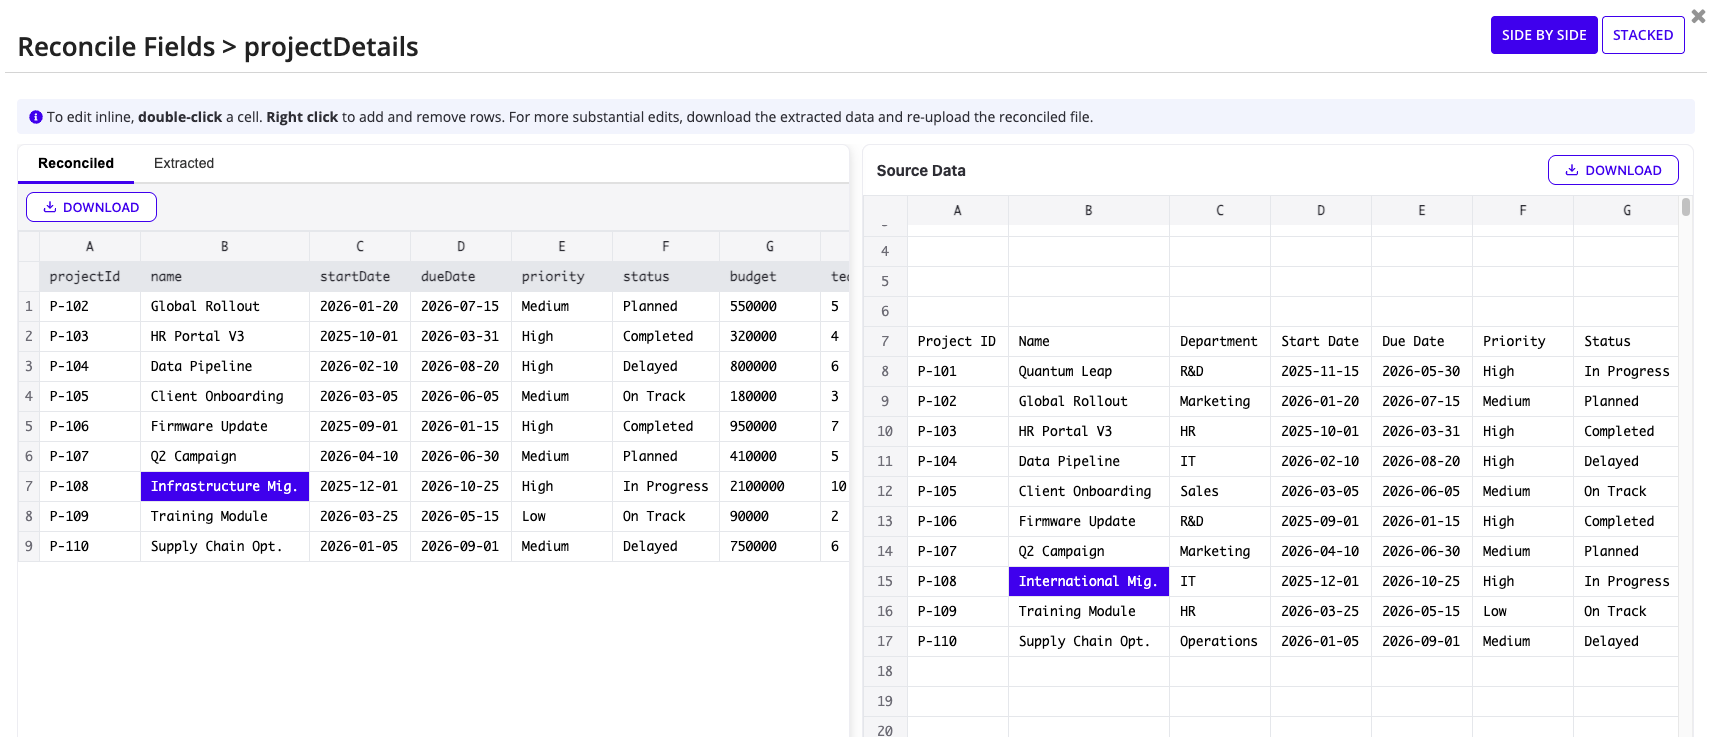This screenshot has width=1719, height=737.
Task: Download the reconciled data
Action: pyautogui.click(x=91, y=207)
